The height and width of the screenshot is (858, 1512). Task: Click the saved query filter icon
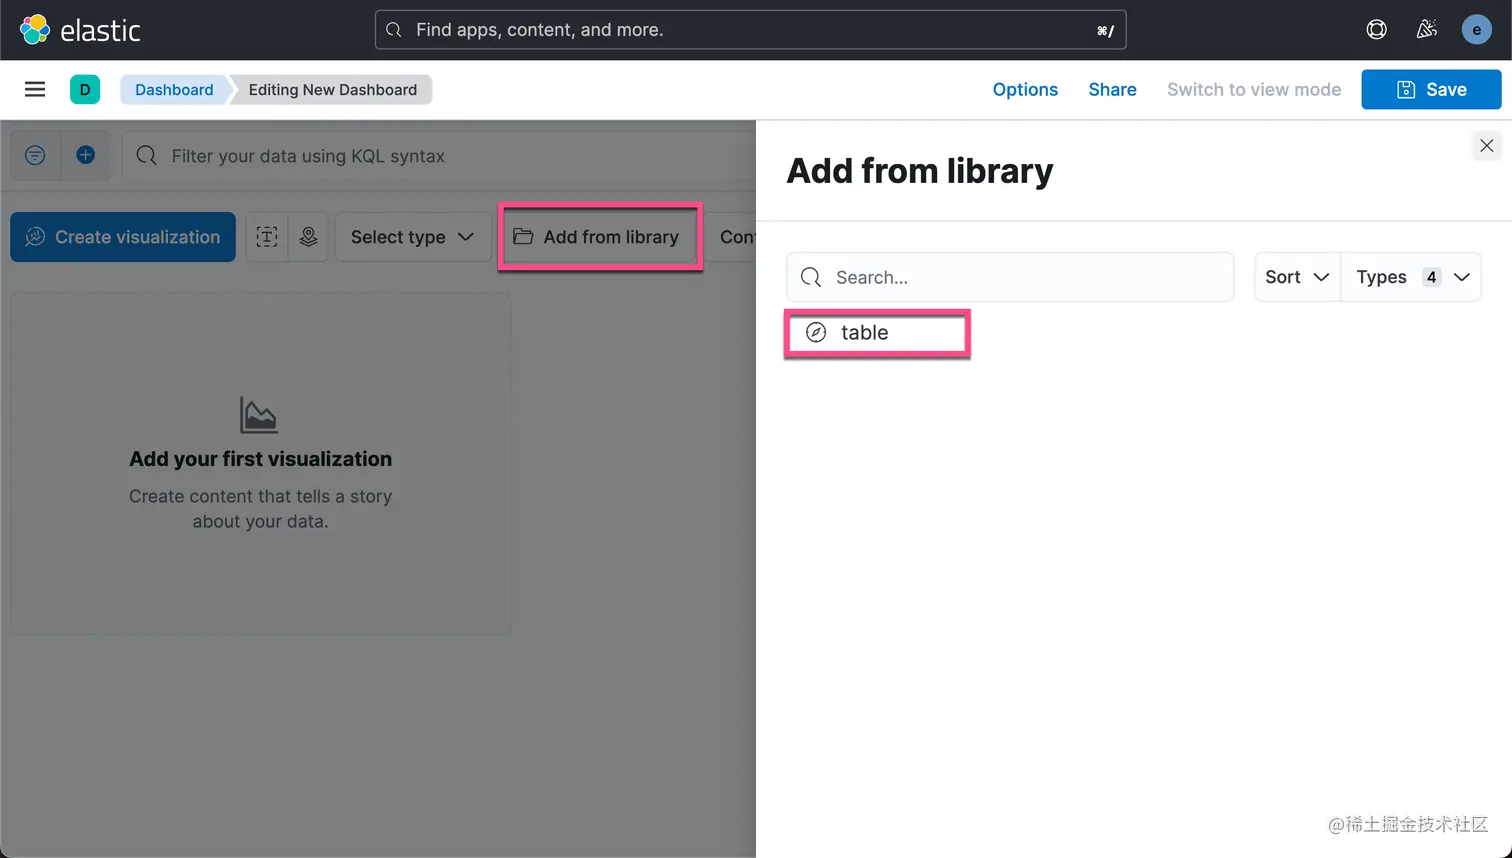(x=35, y=156)
